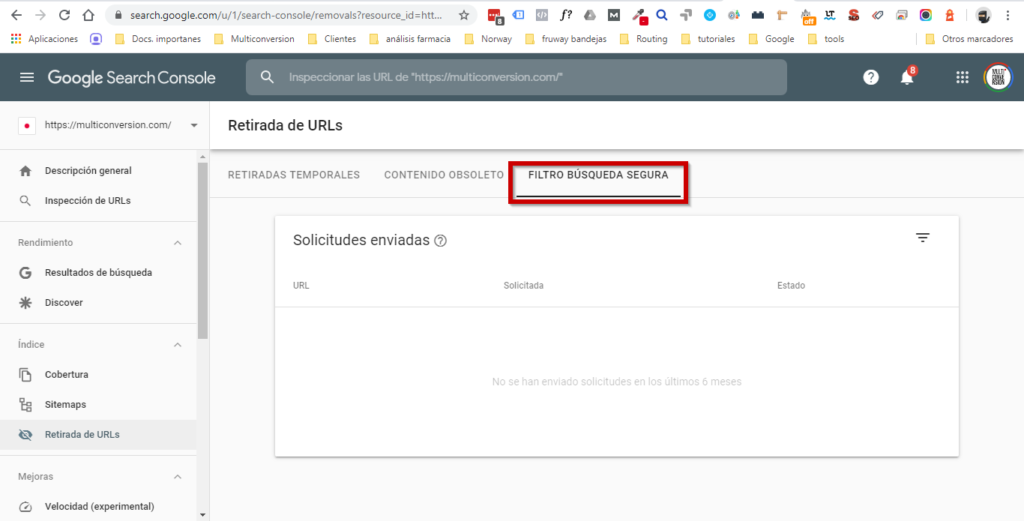Open the account profile avatar
This screenshot has height=521, width=1024.
pos(997,78)
